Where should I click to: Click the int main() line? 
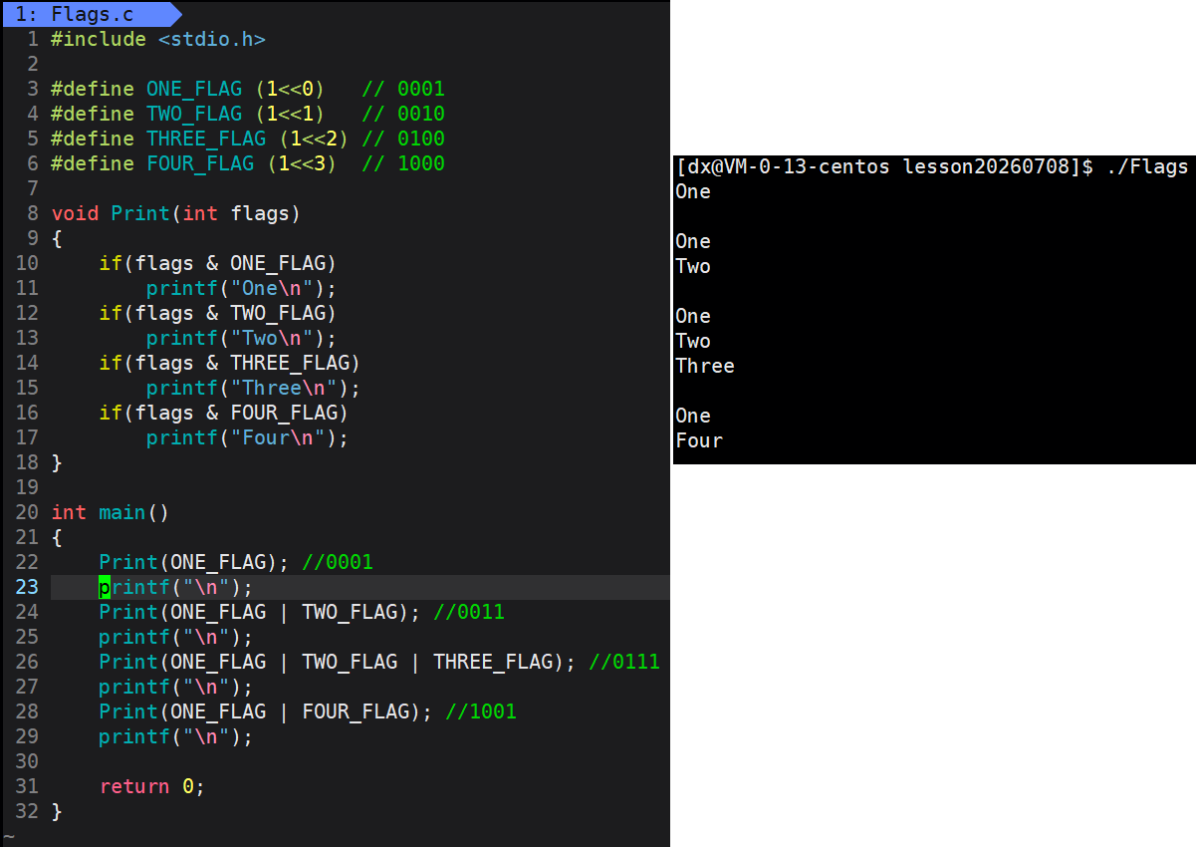(x=110, y=512)
